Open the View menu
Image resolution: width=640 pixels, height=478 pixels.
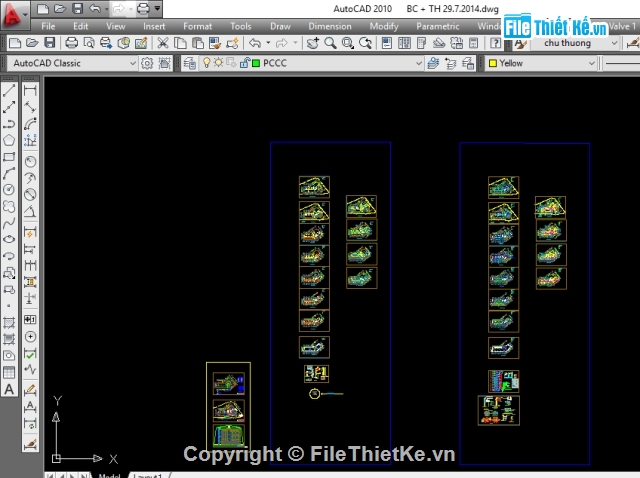tap(116, 27)
